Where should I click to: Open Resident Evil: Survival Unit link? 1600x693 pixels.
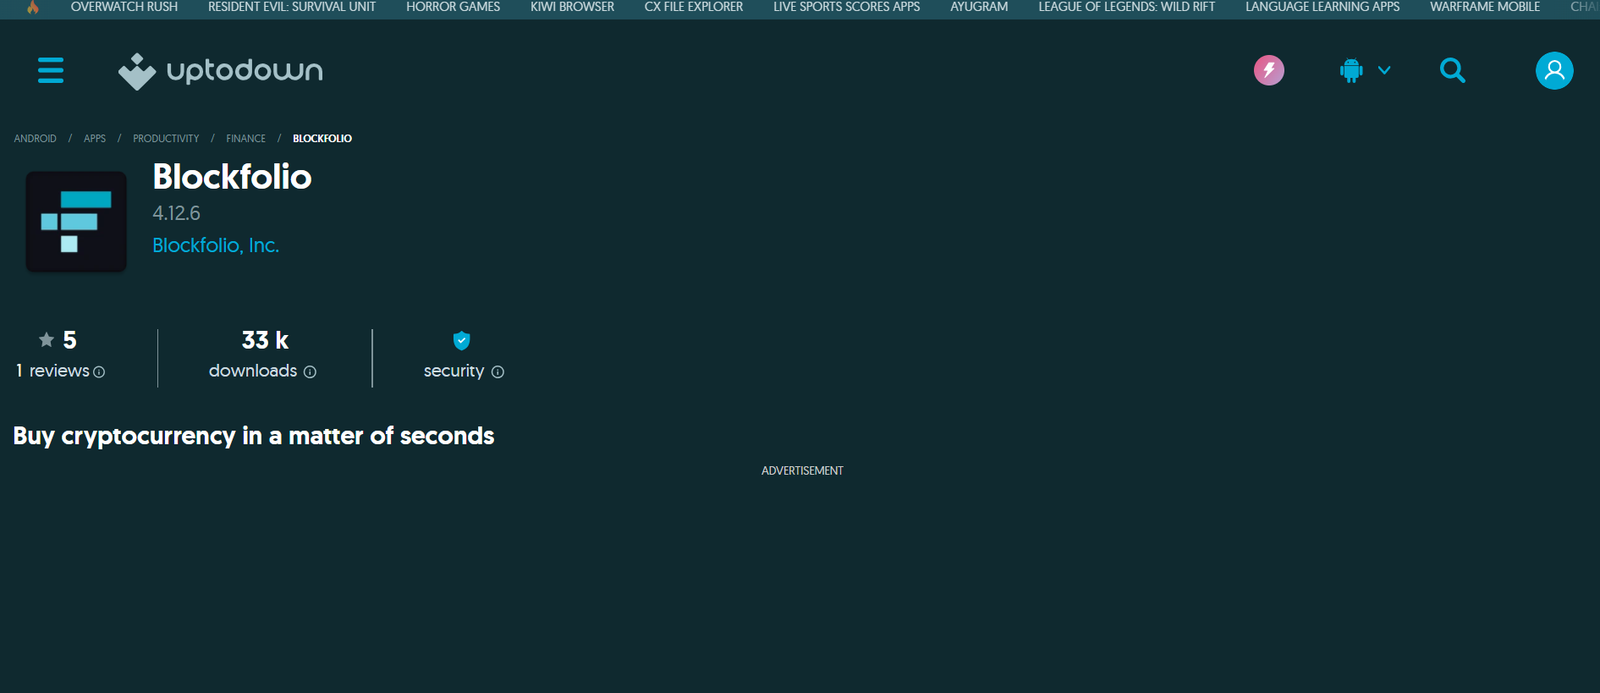[292, 6]
